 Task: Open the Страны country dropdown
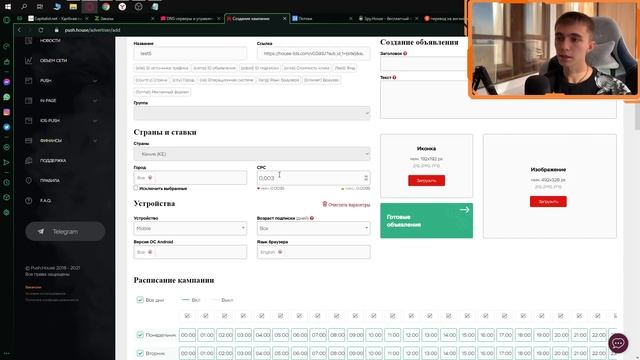252,154
